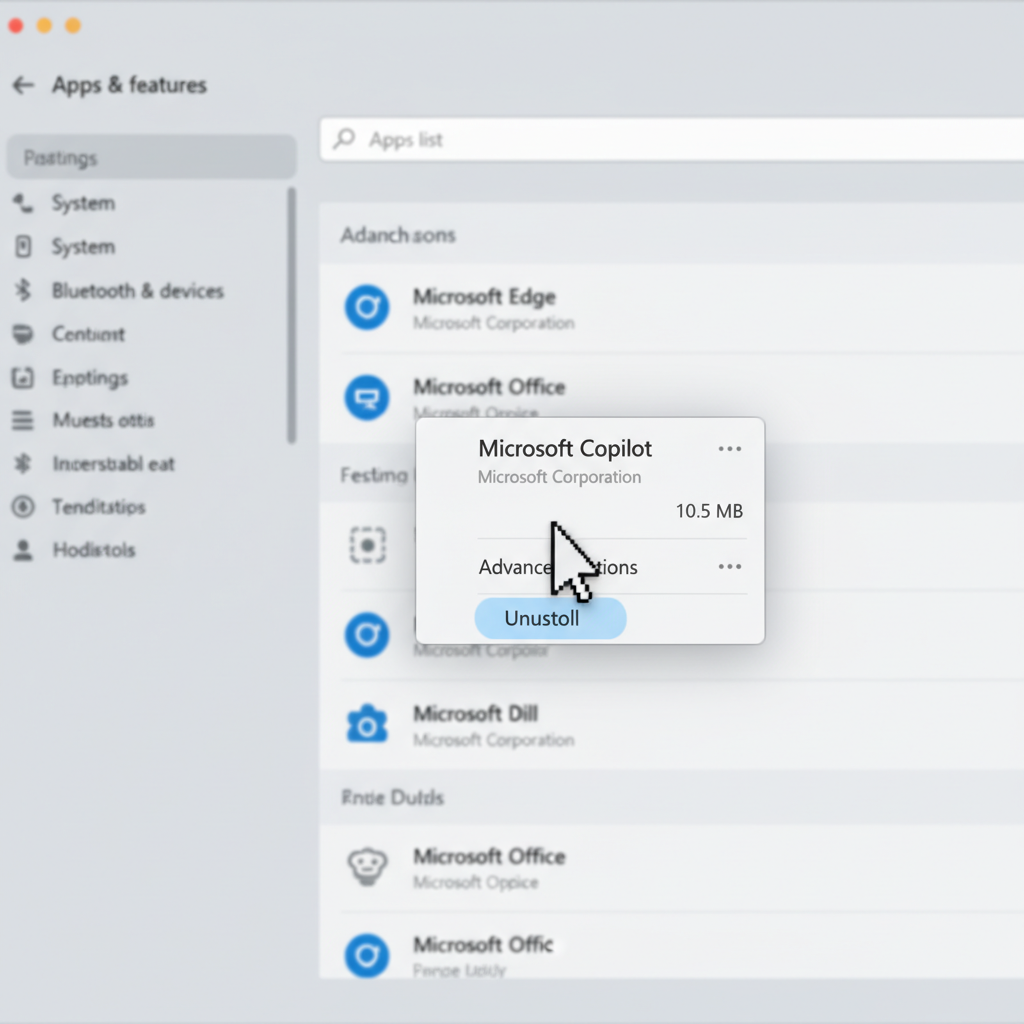Select the highlighted Pastings sidebar entry
1024x1024 pixels.
[150, 158]
